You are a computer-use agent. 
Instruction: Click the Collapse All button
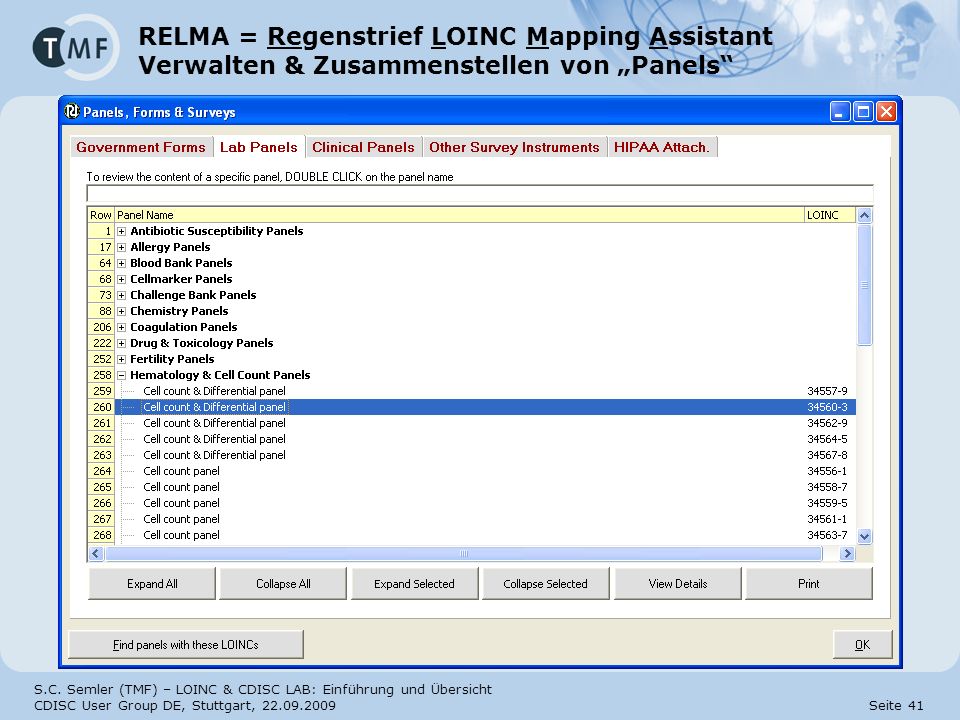click(283, 583)
